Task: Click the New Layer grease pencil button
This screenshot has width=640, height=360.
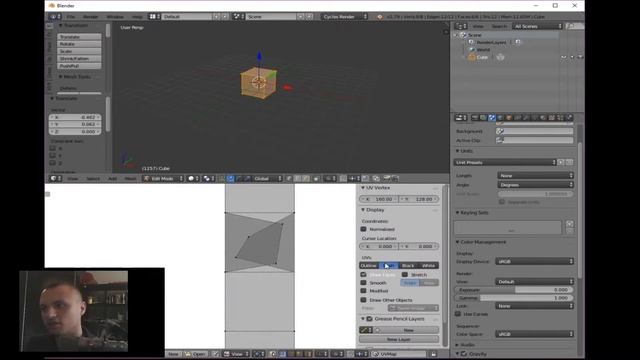Action: click(x=399, y=339)
